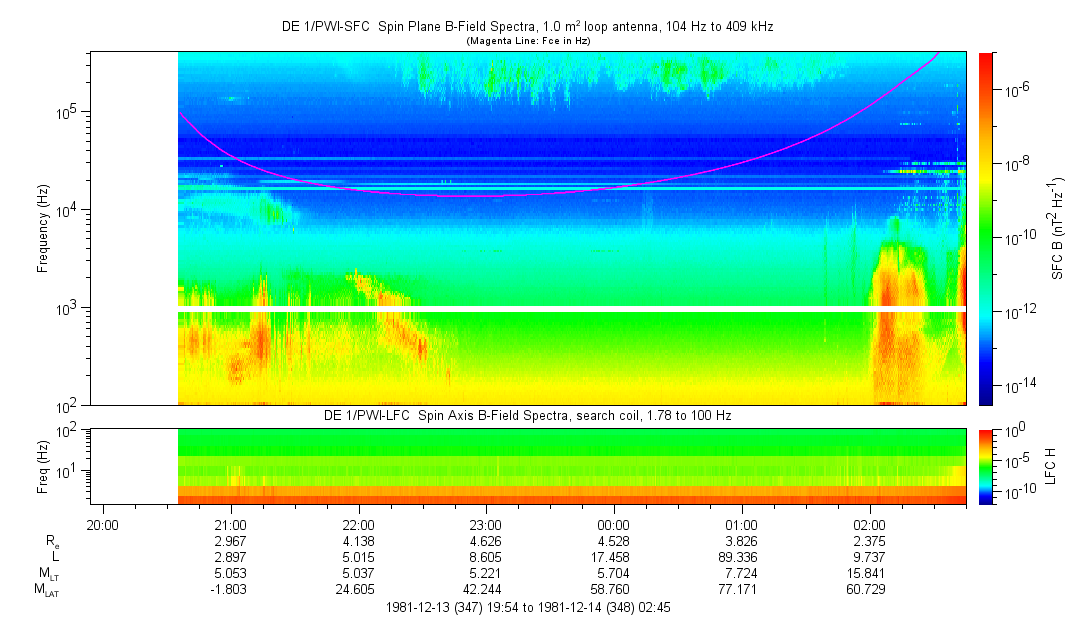
Task: Click the Frequency (Hz) y-axis label
Action: (43, 228)
